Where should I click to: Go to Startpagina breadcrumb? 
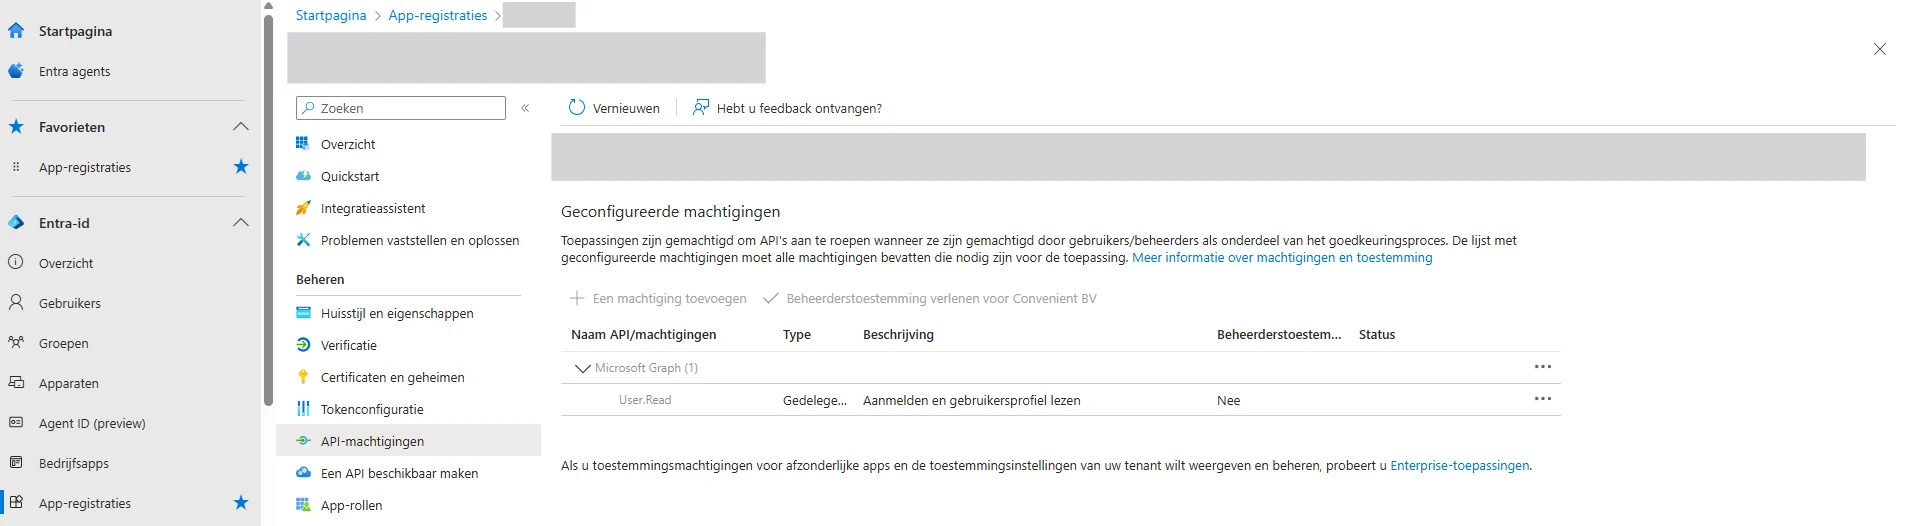331,15
